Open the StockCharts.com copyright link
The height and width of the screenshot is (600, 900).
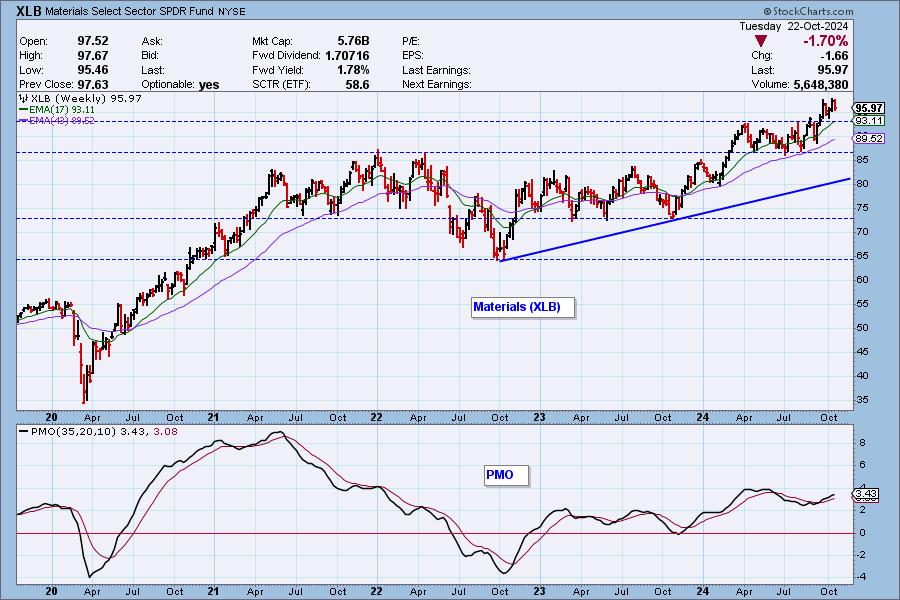808,11
